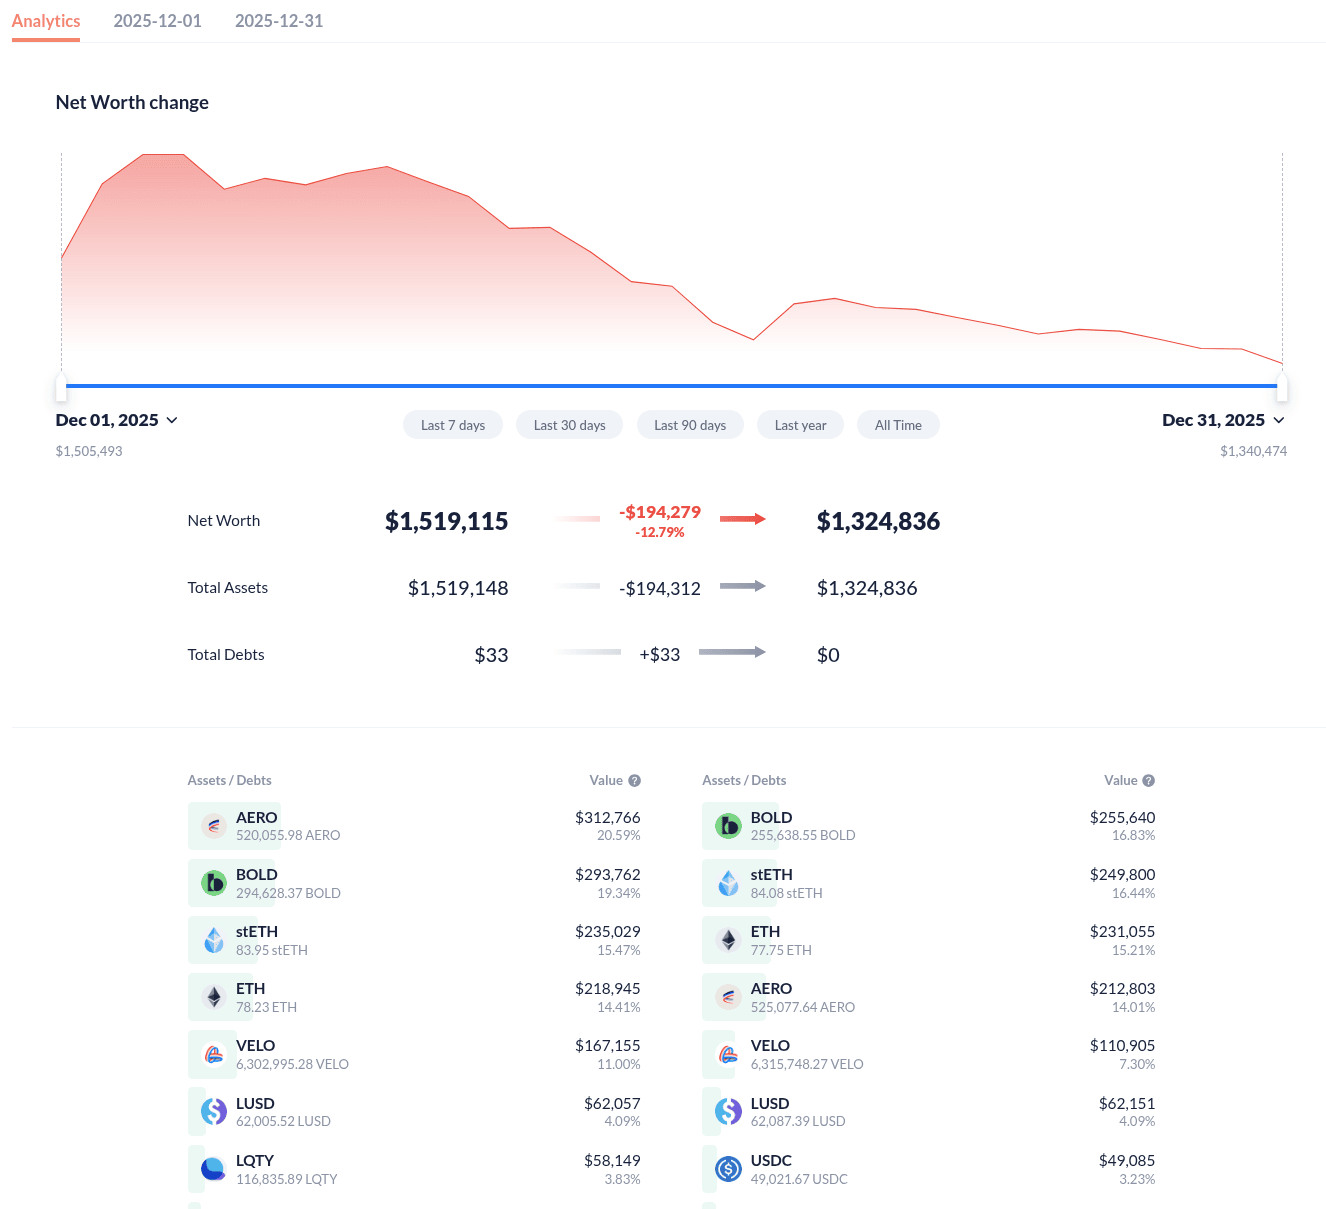
Task: Click the Last 7 days button
Action: (452, 424)
